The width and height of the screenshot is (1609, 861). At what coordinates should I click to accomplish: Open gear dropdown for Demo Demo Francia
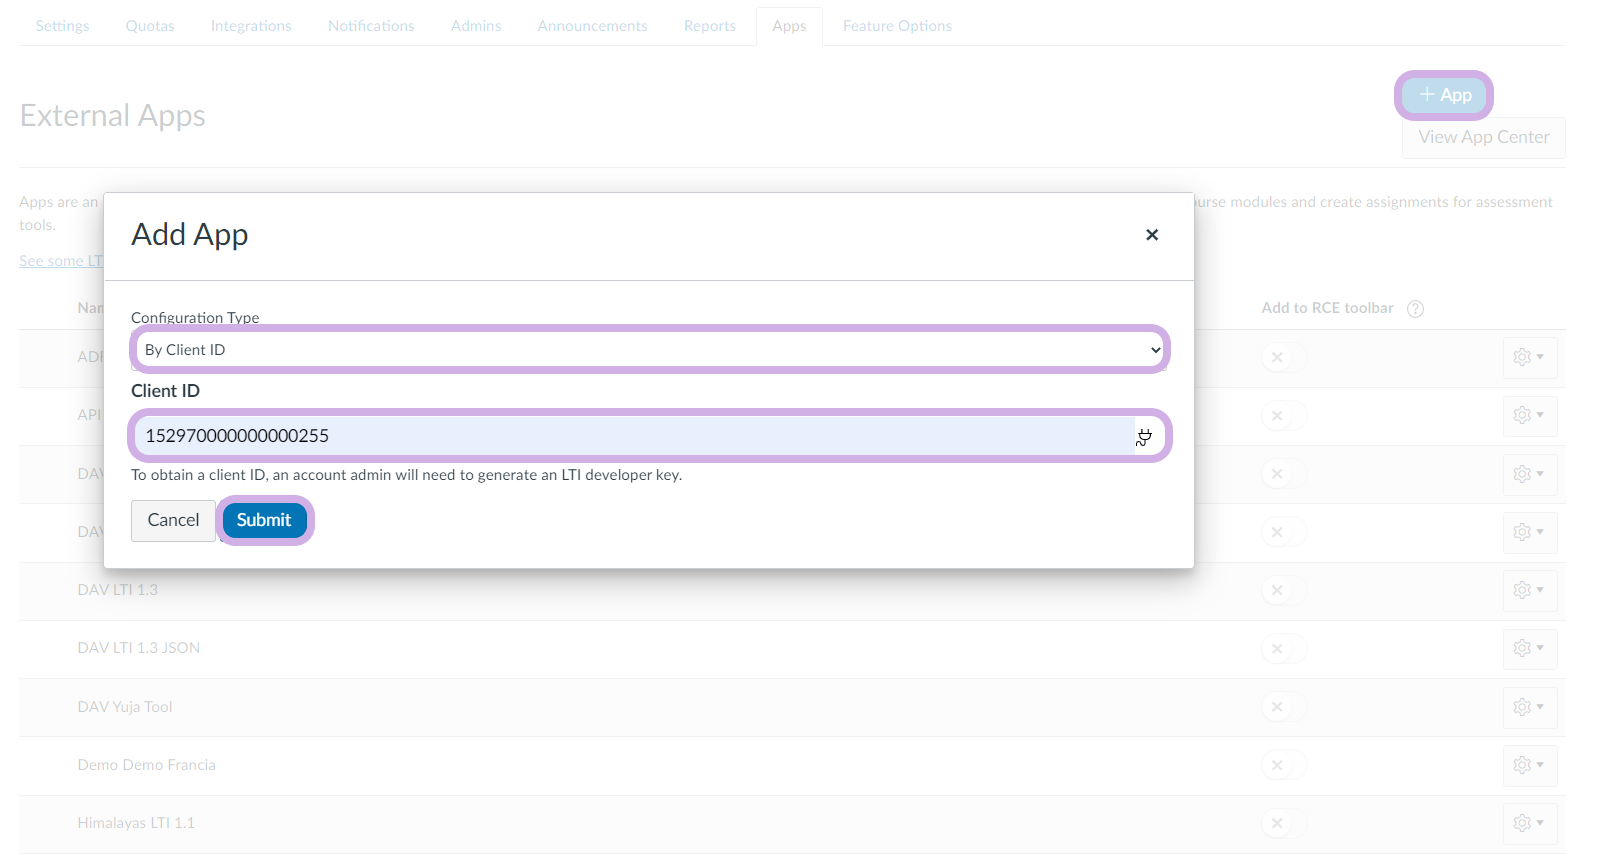click(1529, 766)
